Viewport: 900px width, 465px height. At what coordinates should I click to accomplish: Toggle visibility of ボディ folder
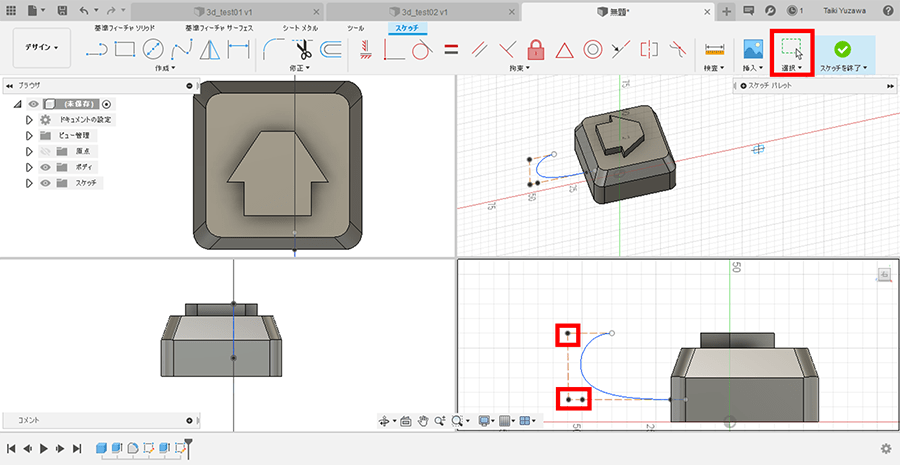pyautogui.click(x=44, y=167)
